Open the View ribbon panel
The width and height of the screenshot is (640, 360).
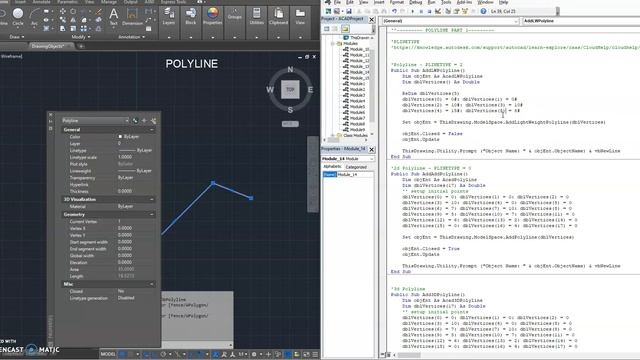(x=300, y=16)
